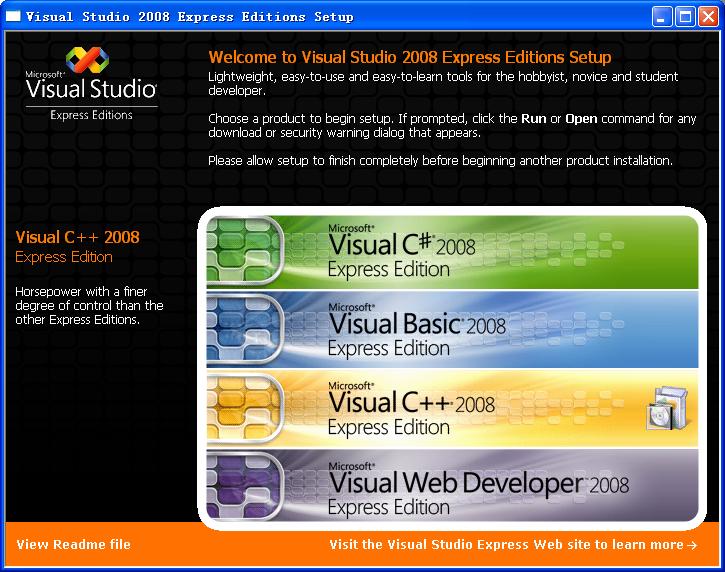Click the yellow tile icon of Visual C++
Screen dimensions: 725x572
pos(245,407)
